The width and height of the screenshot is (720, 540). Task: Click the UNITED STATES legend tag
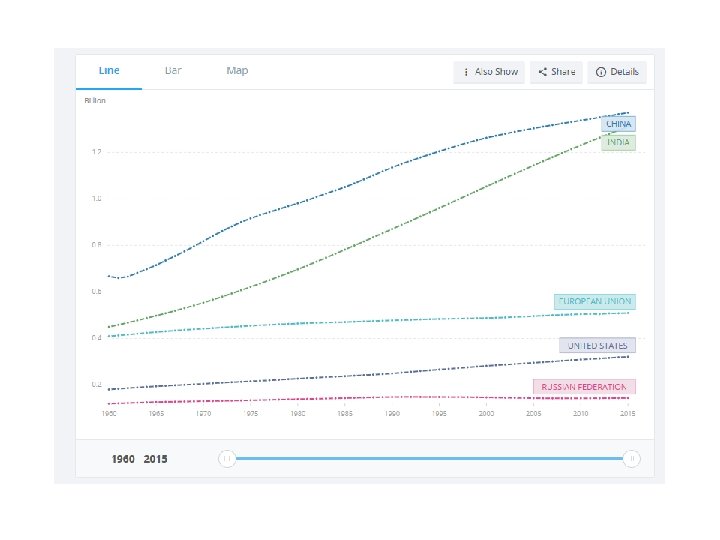coord(597,345)
